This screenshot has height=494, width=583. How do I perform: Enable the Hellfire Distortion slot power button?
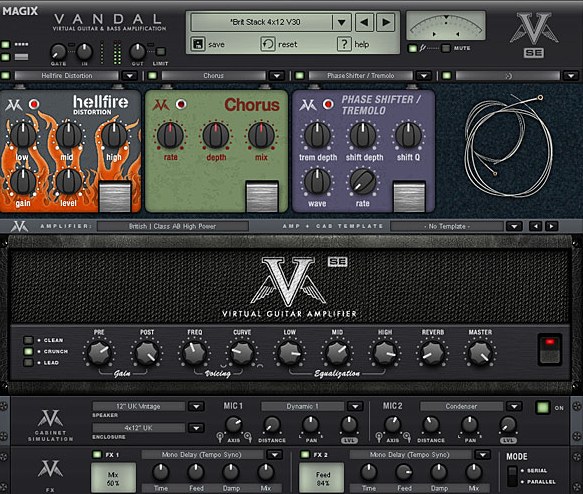coord(5,76)
